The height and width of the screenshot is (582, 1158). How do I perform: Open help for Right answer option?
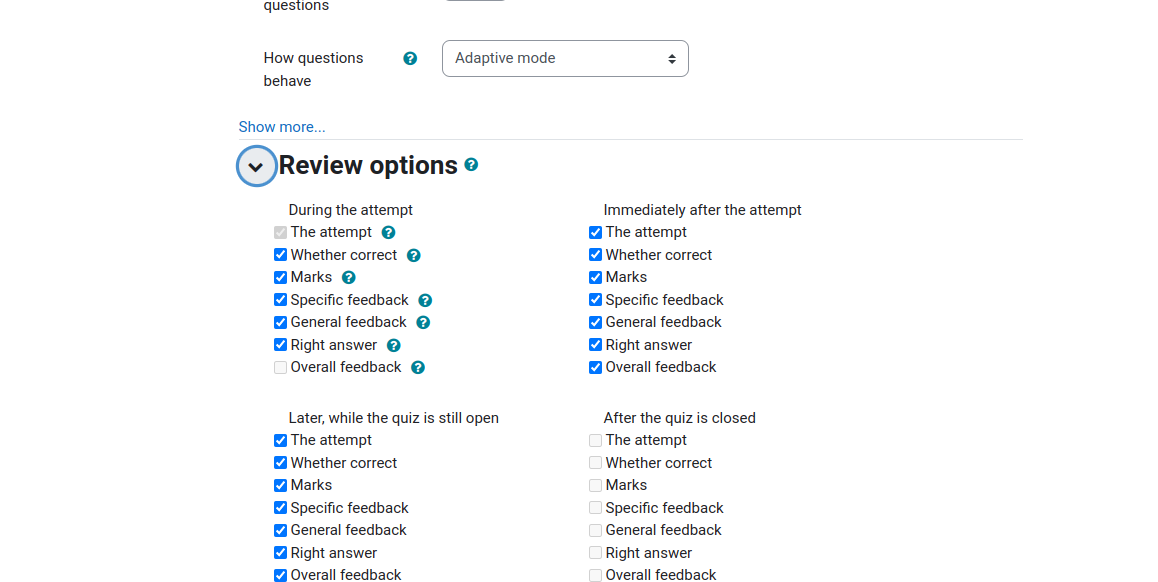point(394,346)
